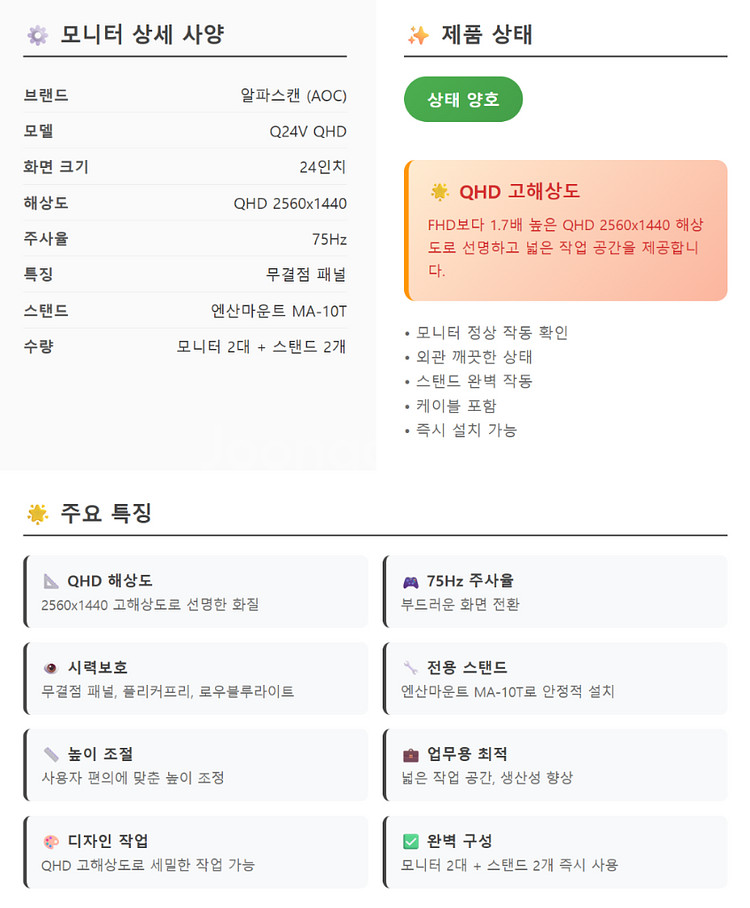The image size is (750, 908).
Task: Click the sun icon beside 주요 특징 heading
Action: point(37,514)
